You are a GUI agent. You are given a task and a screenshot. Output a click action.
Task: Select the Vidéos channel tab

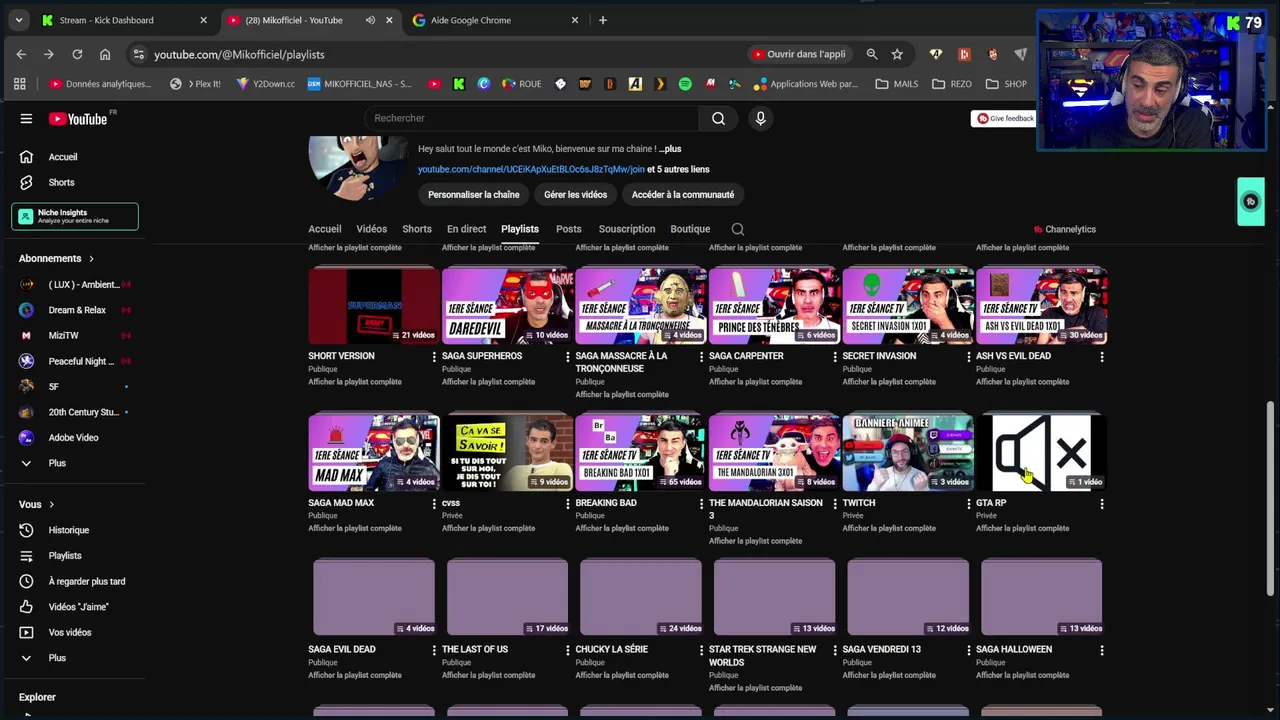pos(371,229)
